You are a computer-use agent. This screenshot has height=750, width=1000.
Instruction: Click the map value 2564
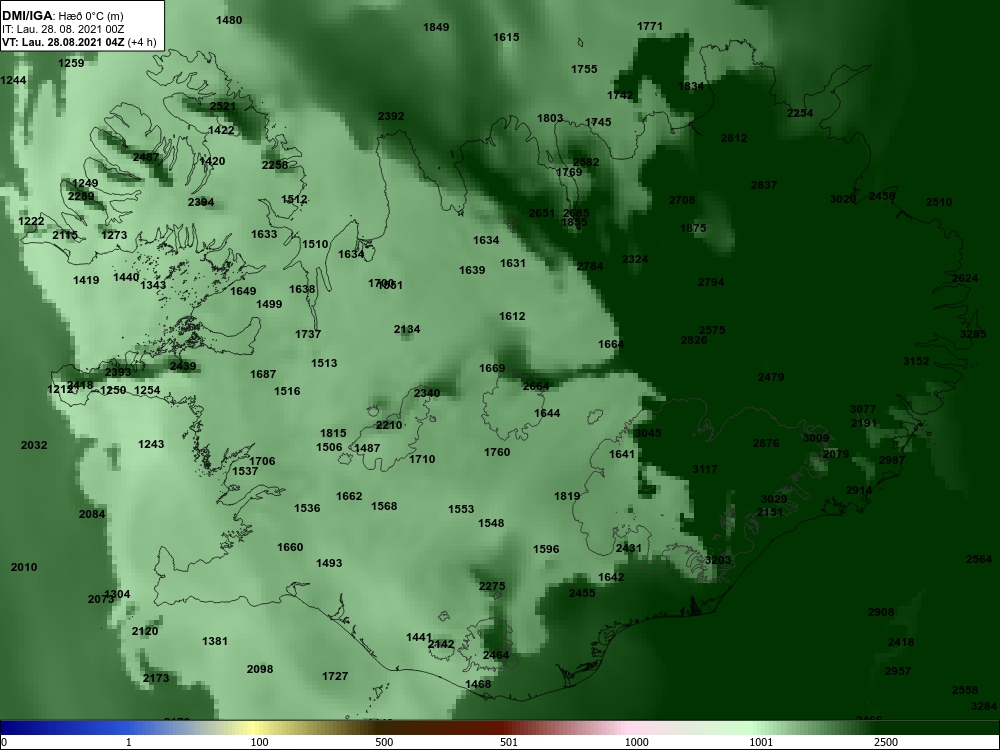(x=979, y=559)
